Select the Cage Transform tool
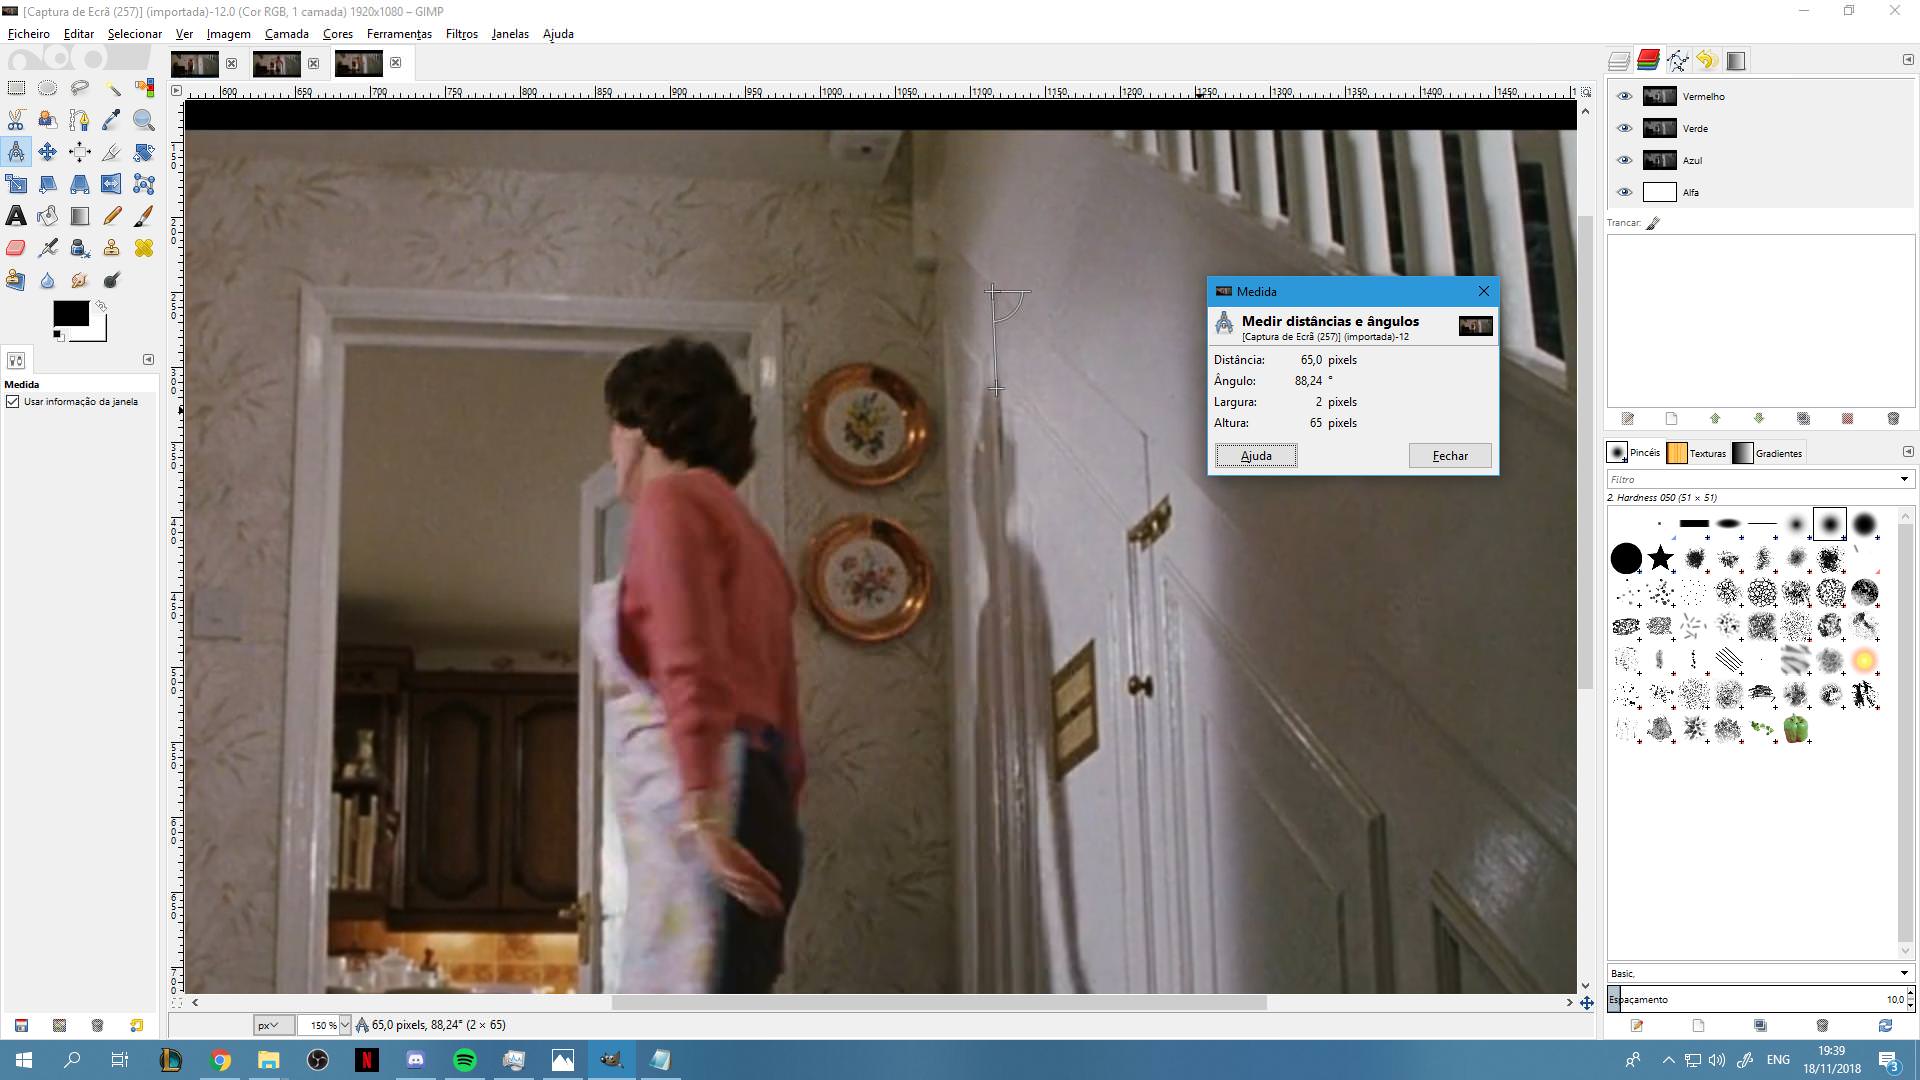The width and height of the screenshot is (1920, 1080). click(144, 184)
